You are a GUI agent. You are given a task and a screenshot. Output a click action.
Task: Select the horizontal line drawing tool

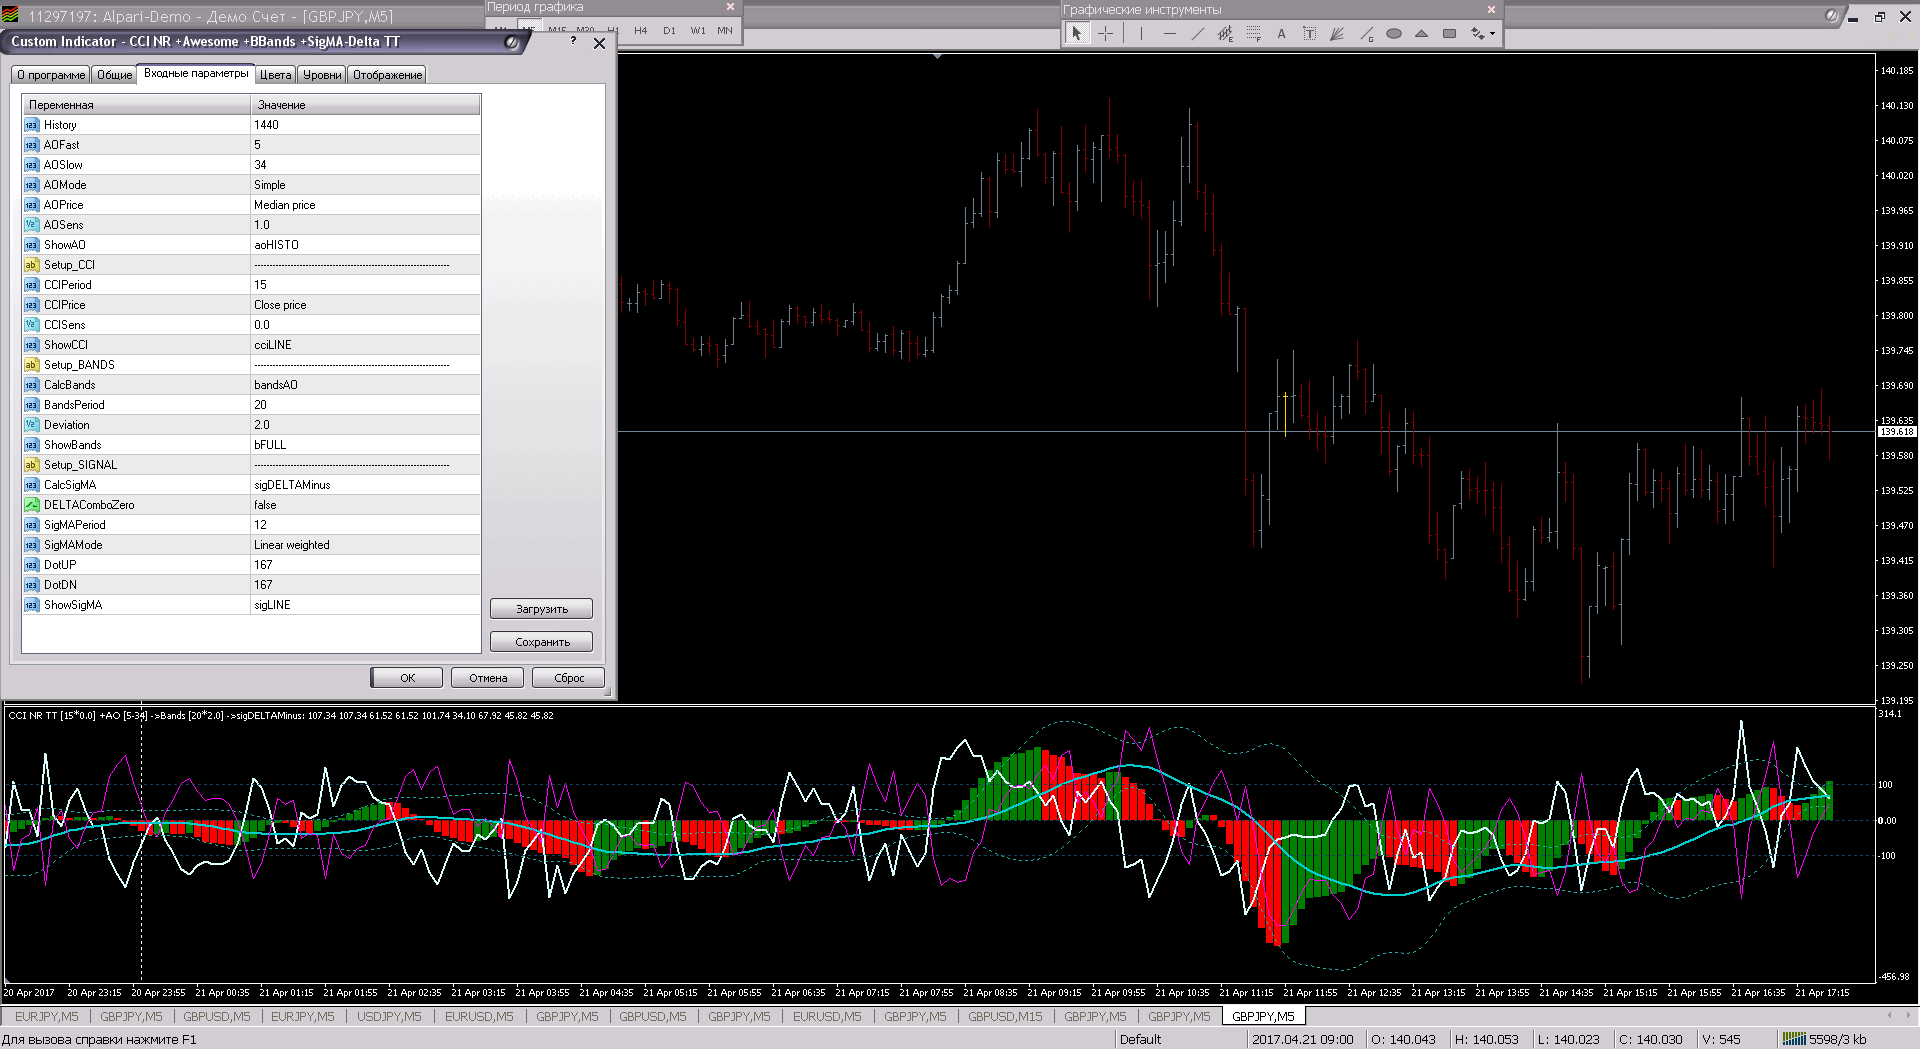point(1169,33)
